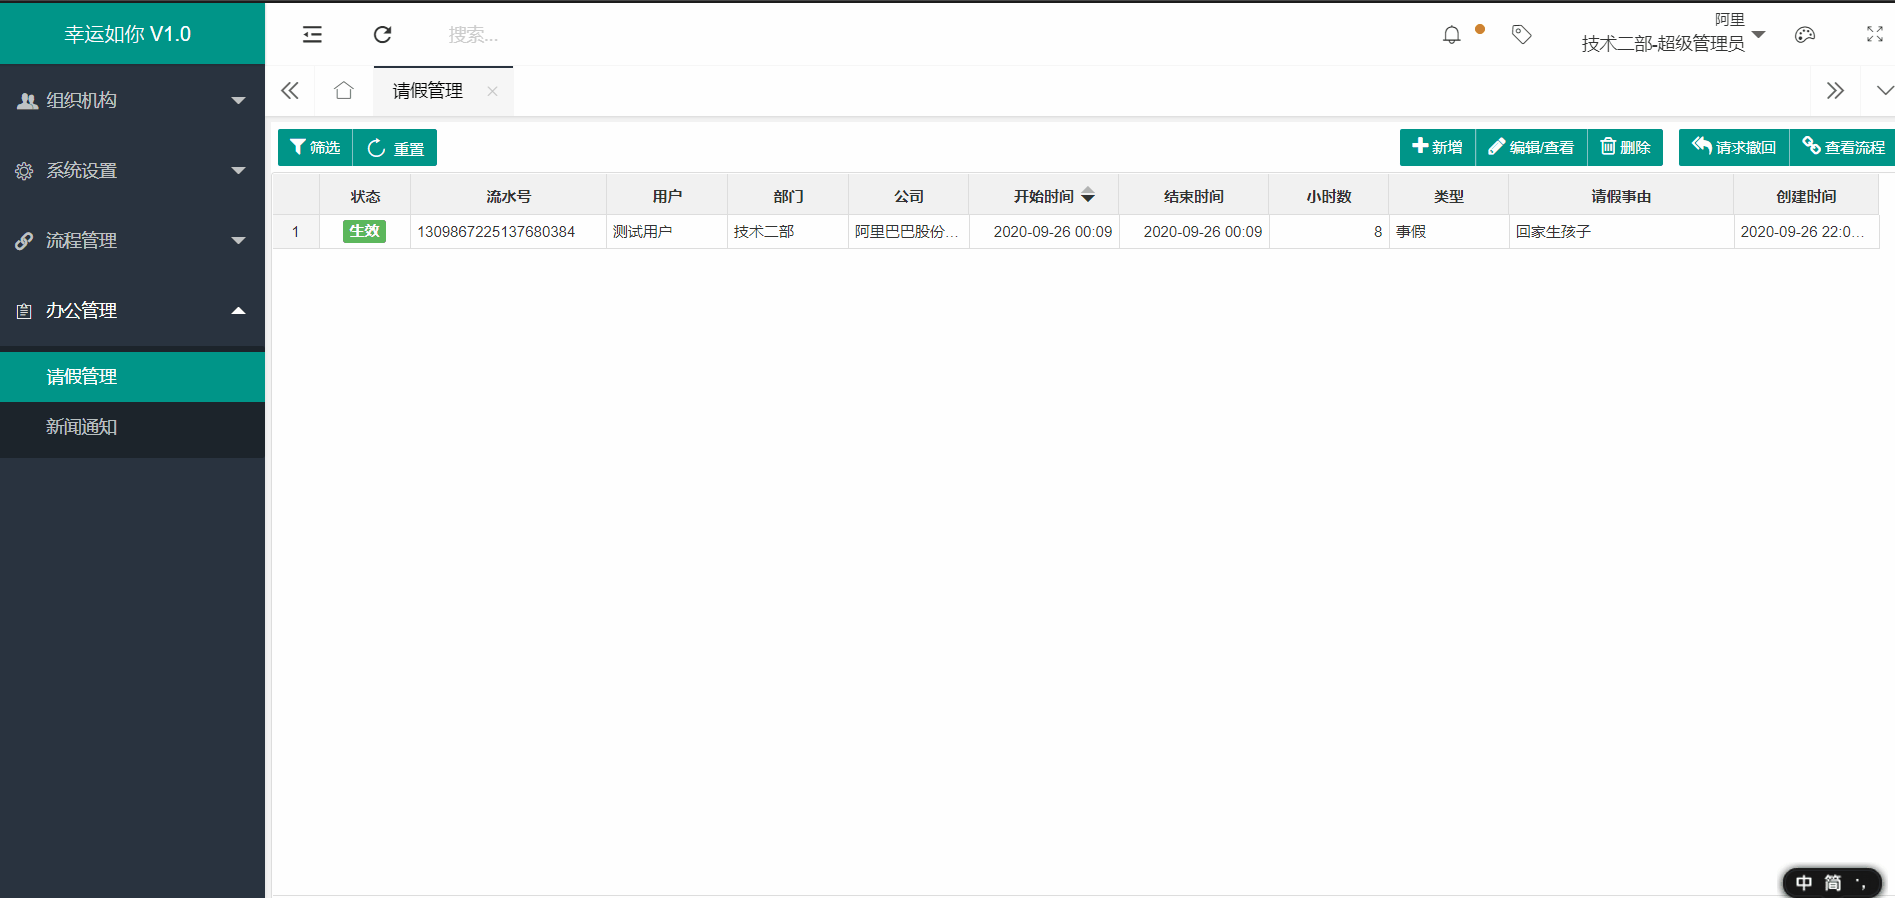Open the 技术二部-超级管理员 user dropdown
The width and height of the screenshot is (1895, 898).
(1673, 34)
